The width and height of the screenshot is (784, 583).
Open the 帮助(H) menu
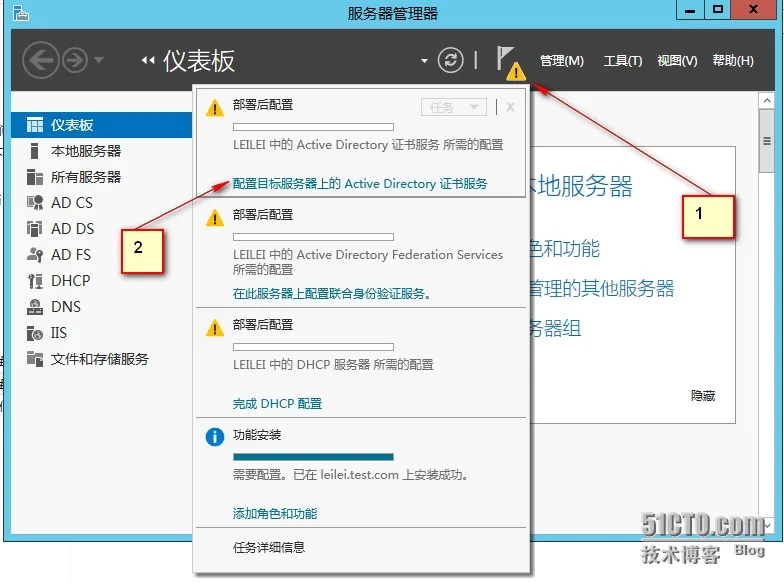coord(733,60)
